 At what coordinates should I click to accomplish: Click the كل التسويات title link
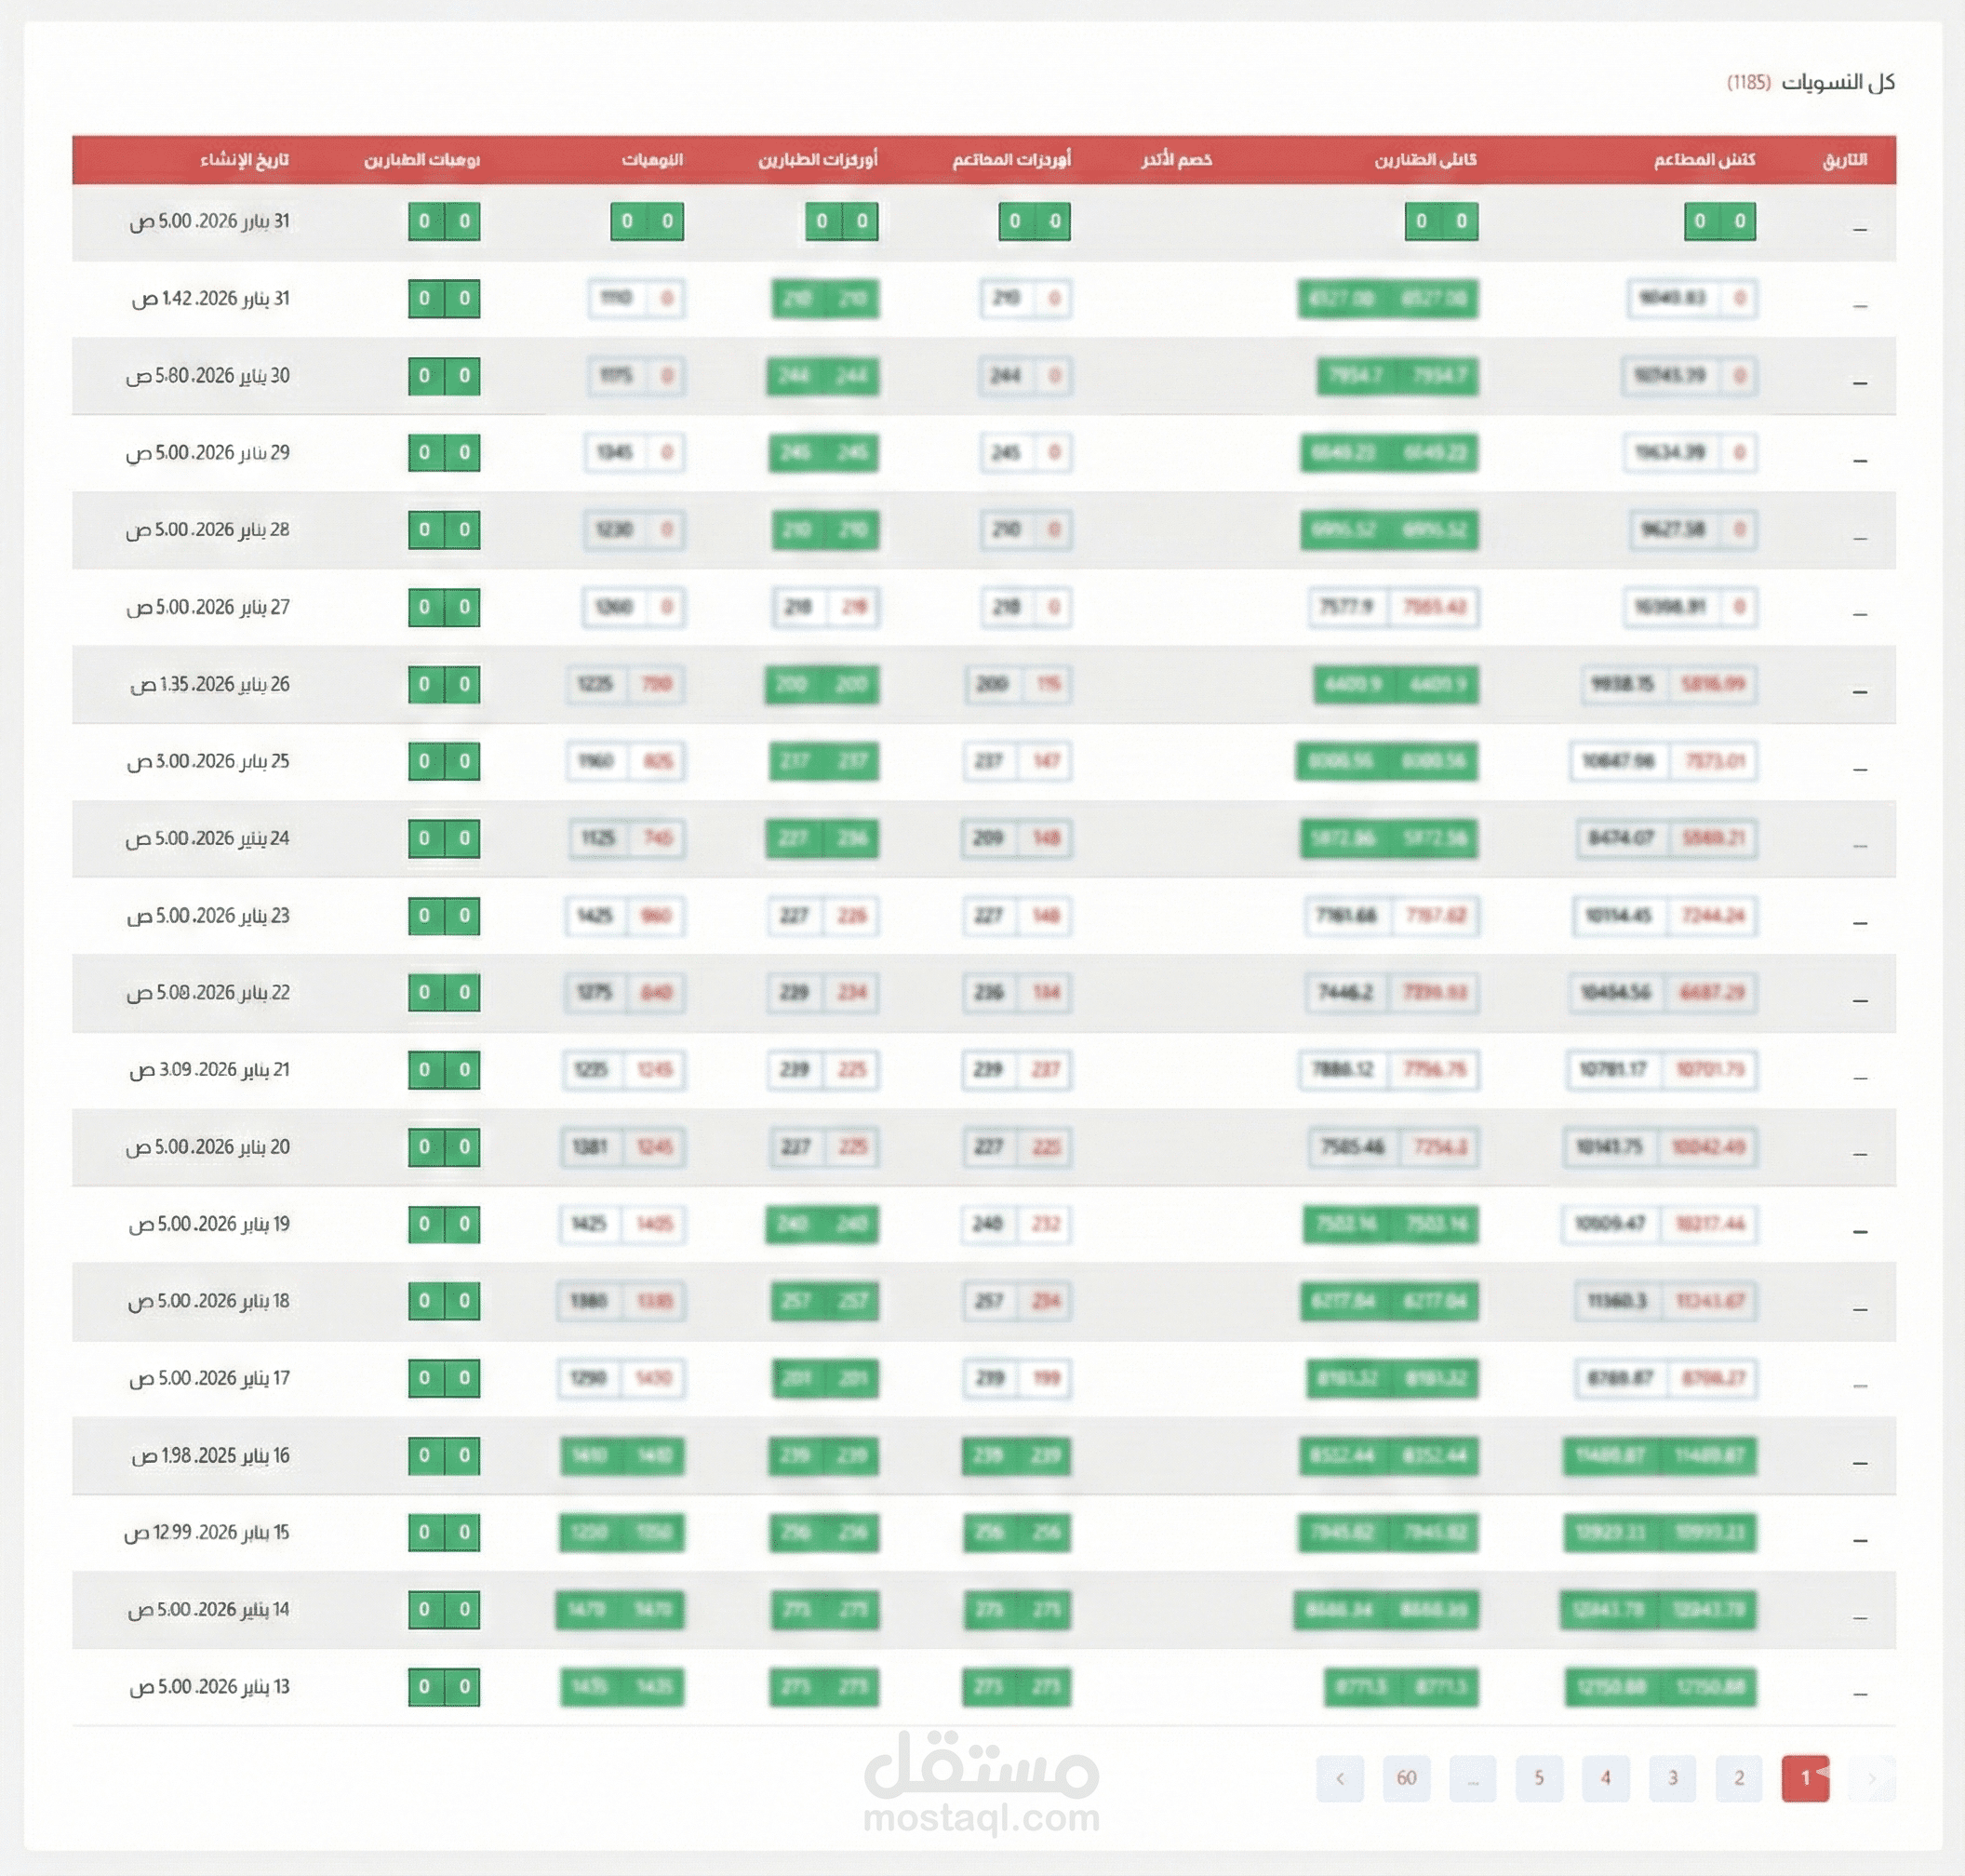click(1838, 82)
